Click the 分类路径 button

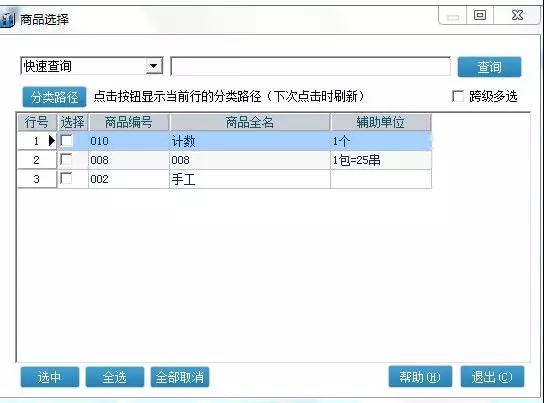coord(54,97)
